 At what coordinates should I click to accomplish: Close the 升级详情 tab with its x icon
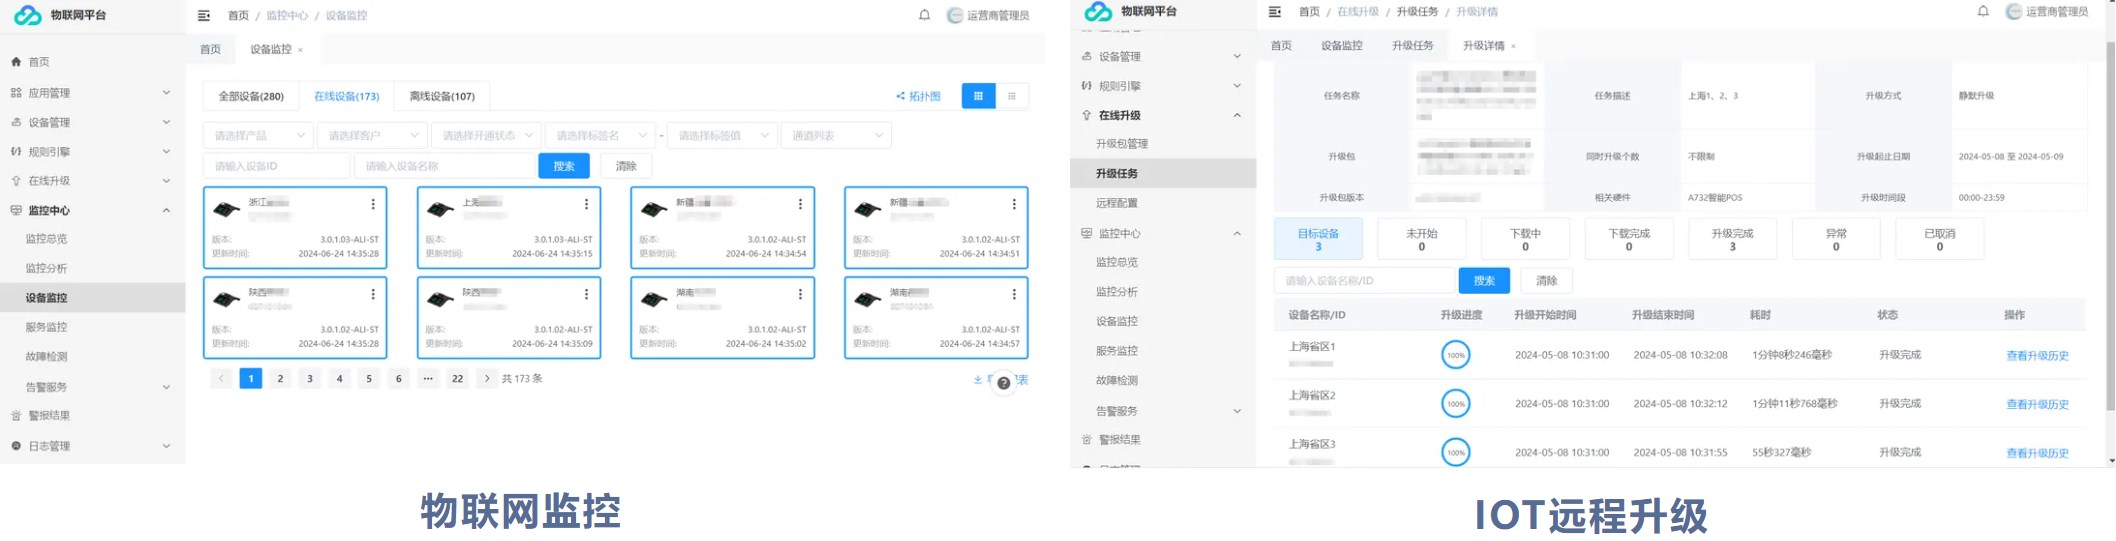click(1513, 46)
